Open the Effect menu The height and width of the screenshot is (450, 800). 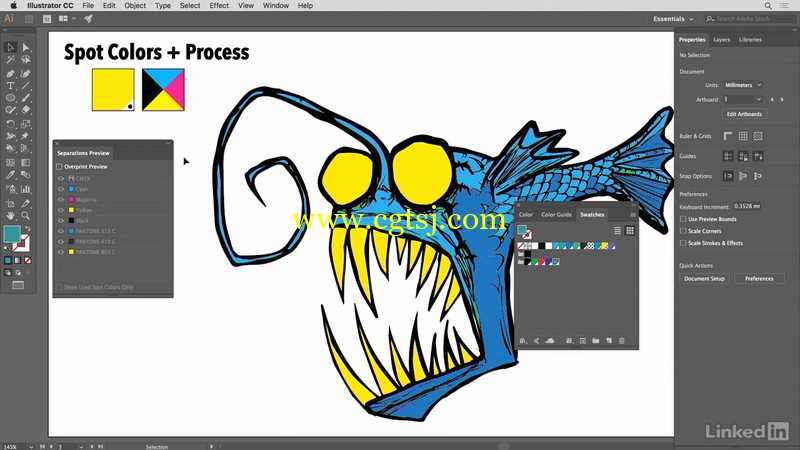coord(219,6)
